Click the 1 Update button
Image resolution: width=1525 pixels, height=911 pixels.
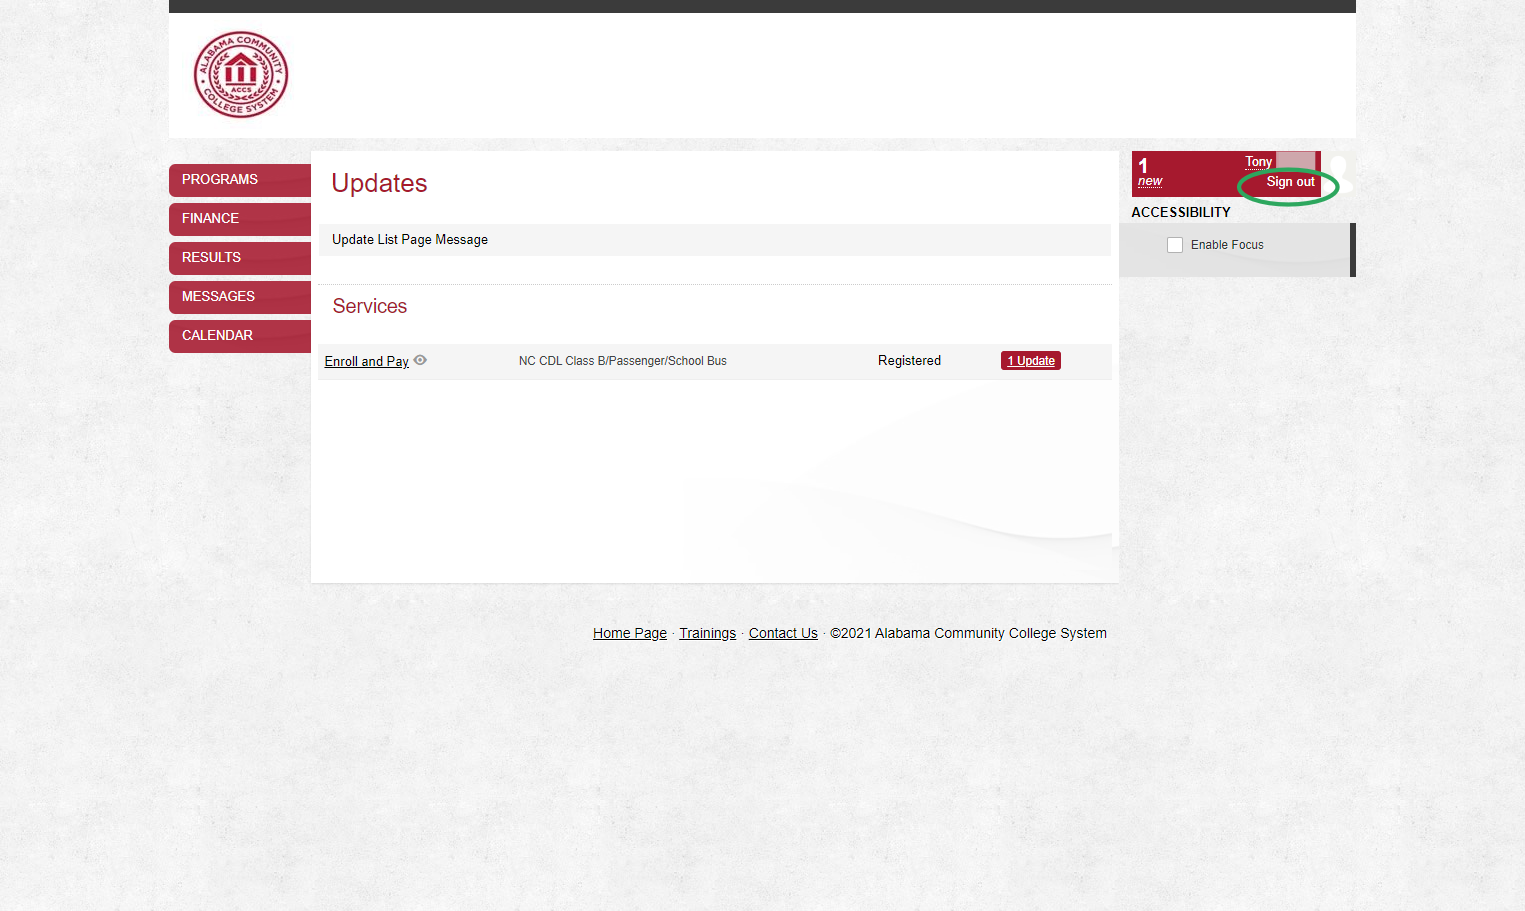point(1031,361)
